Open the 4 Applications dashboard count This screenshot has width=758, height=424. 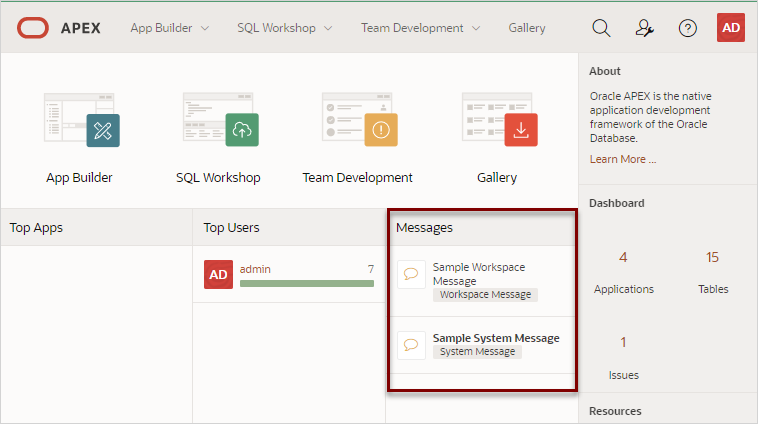pos(623,257)
